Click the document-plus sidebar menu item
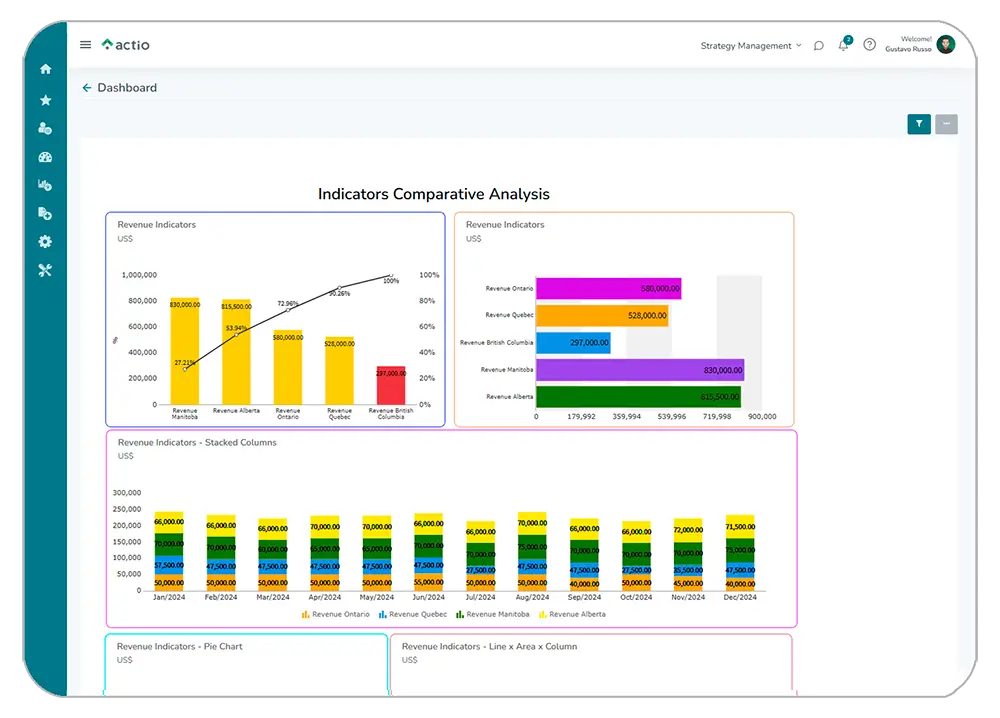The image size is (1000, 718). pyautogui.click(x=45, y=213)
